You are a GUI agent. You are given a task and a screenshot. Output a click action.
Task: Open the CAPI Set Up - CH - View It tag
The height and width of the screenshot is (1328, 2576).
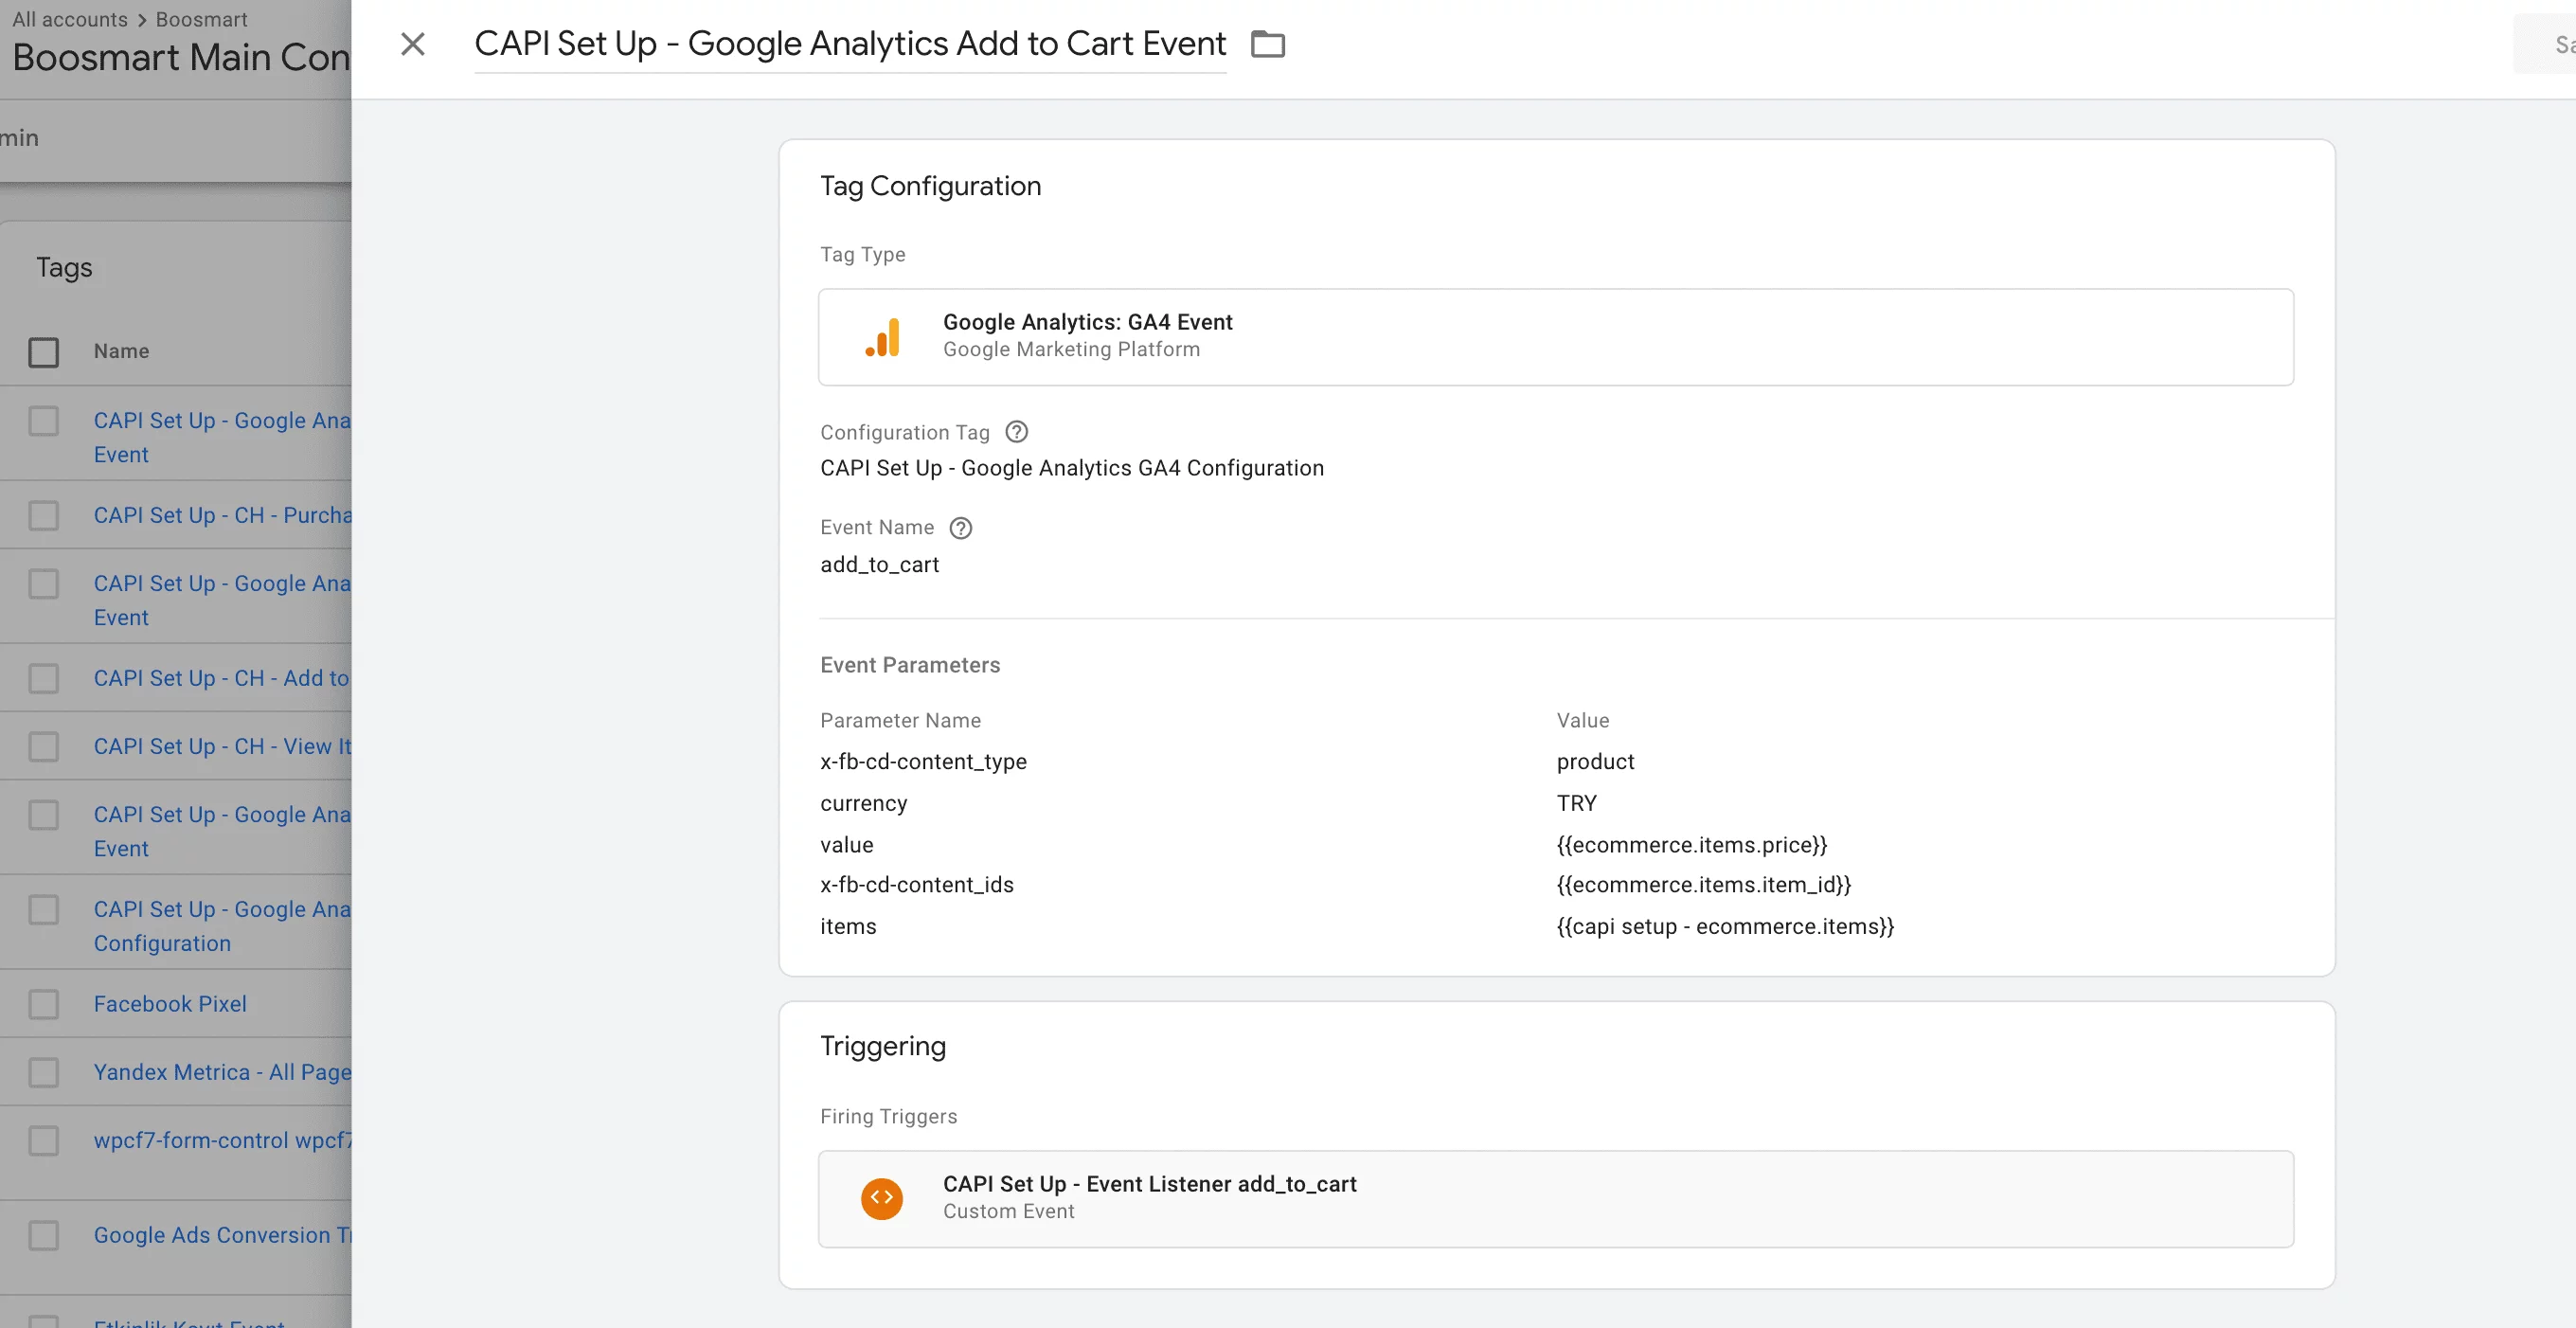coord(222,746)
